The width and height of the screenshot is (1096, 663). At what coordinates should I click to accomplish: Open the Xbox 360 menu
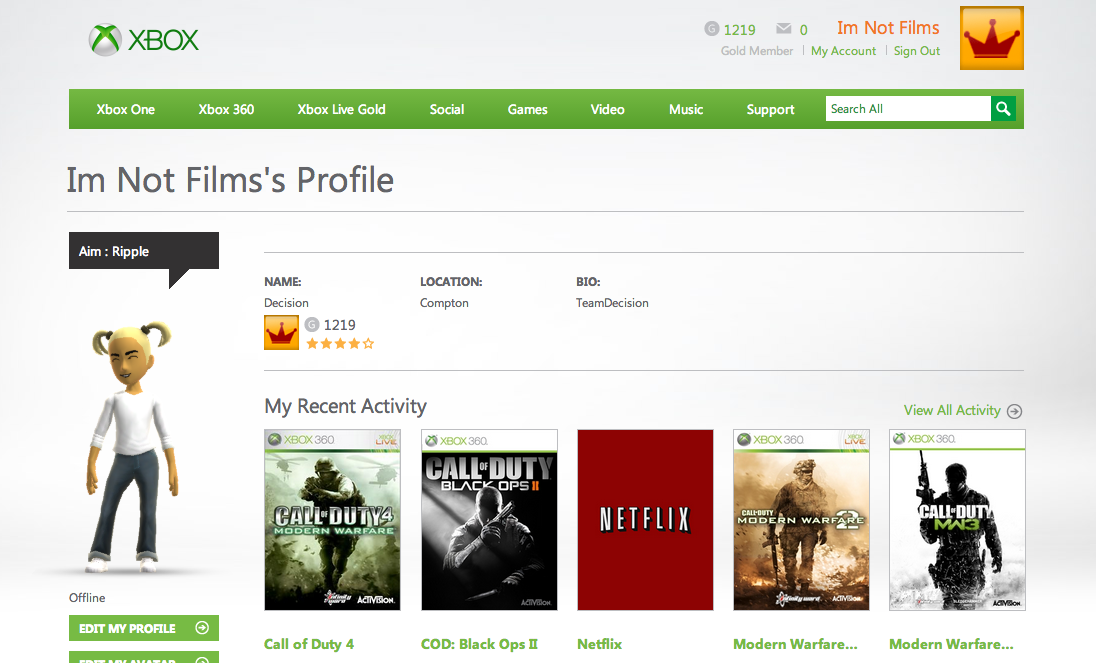(x=226, y=109)
